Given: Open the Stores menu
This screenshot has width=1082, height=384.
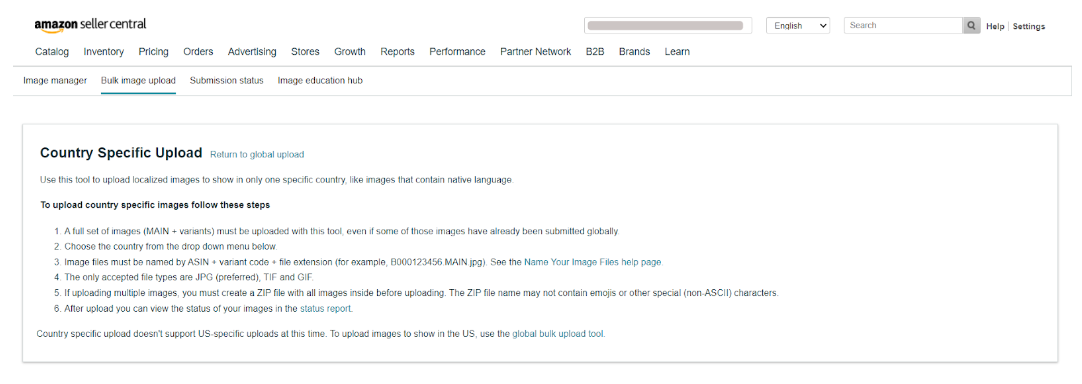Looking at the screenshot, I should coord(305,52).
